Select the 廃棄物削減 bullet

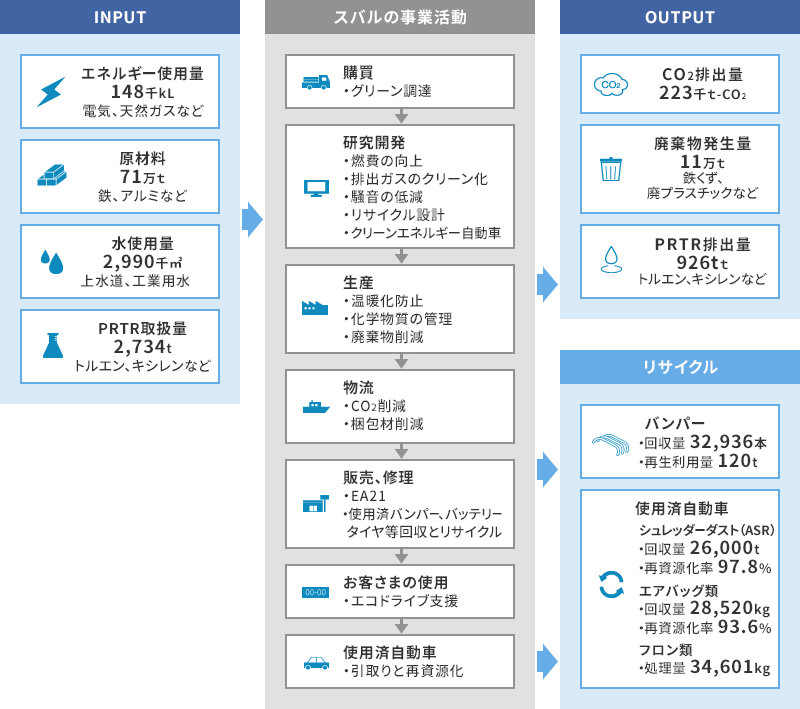pos(383,337)
